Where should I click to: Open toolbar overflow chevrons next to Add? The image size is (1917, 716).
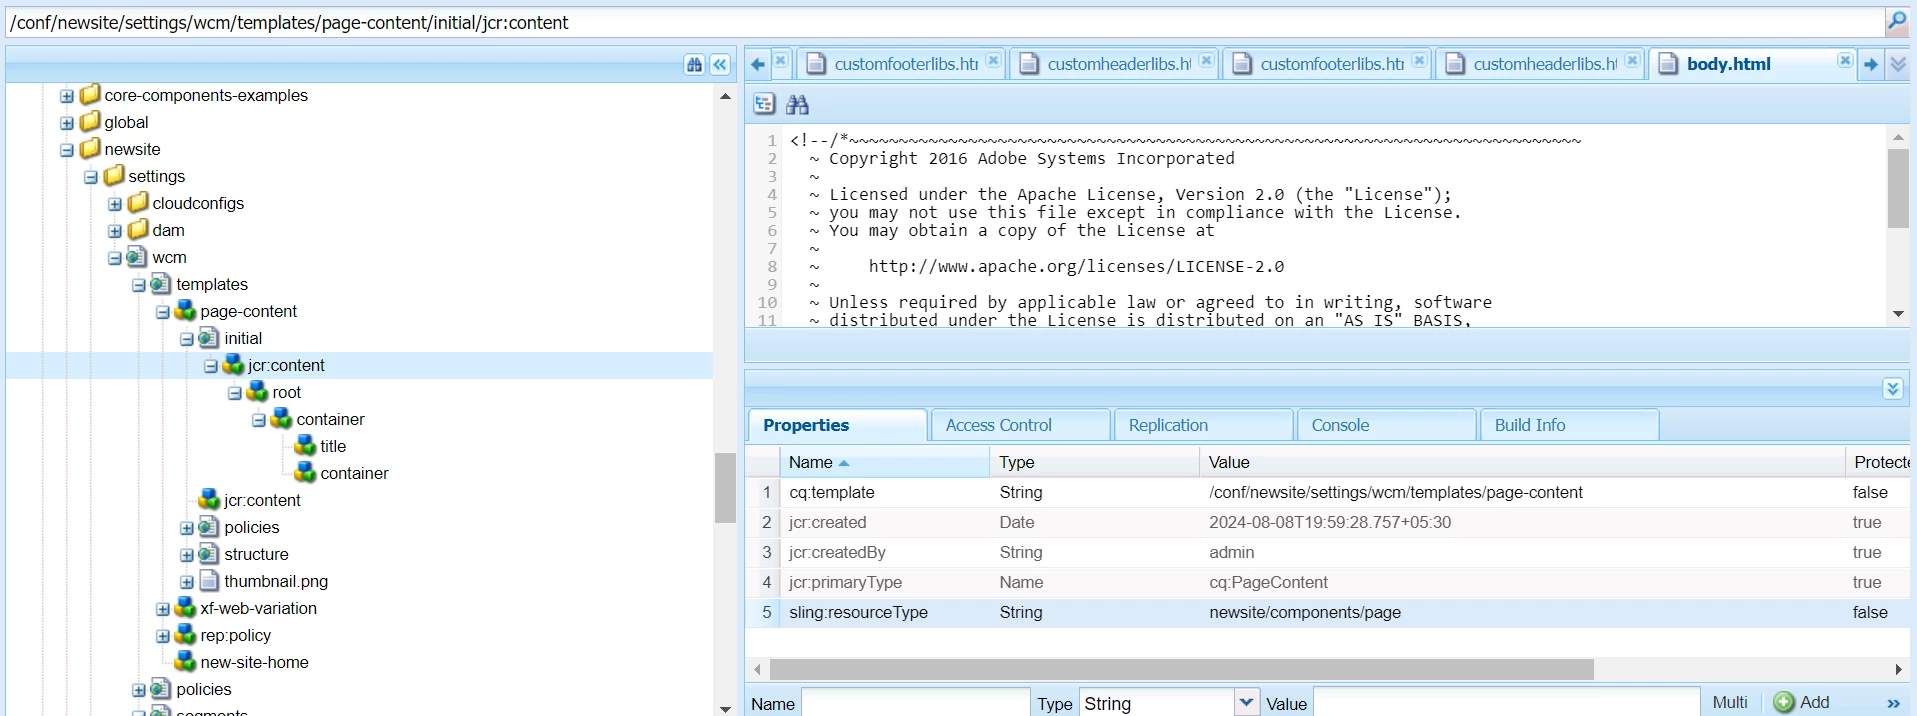tap(1892, 703)
